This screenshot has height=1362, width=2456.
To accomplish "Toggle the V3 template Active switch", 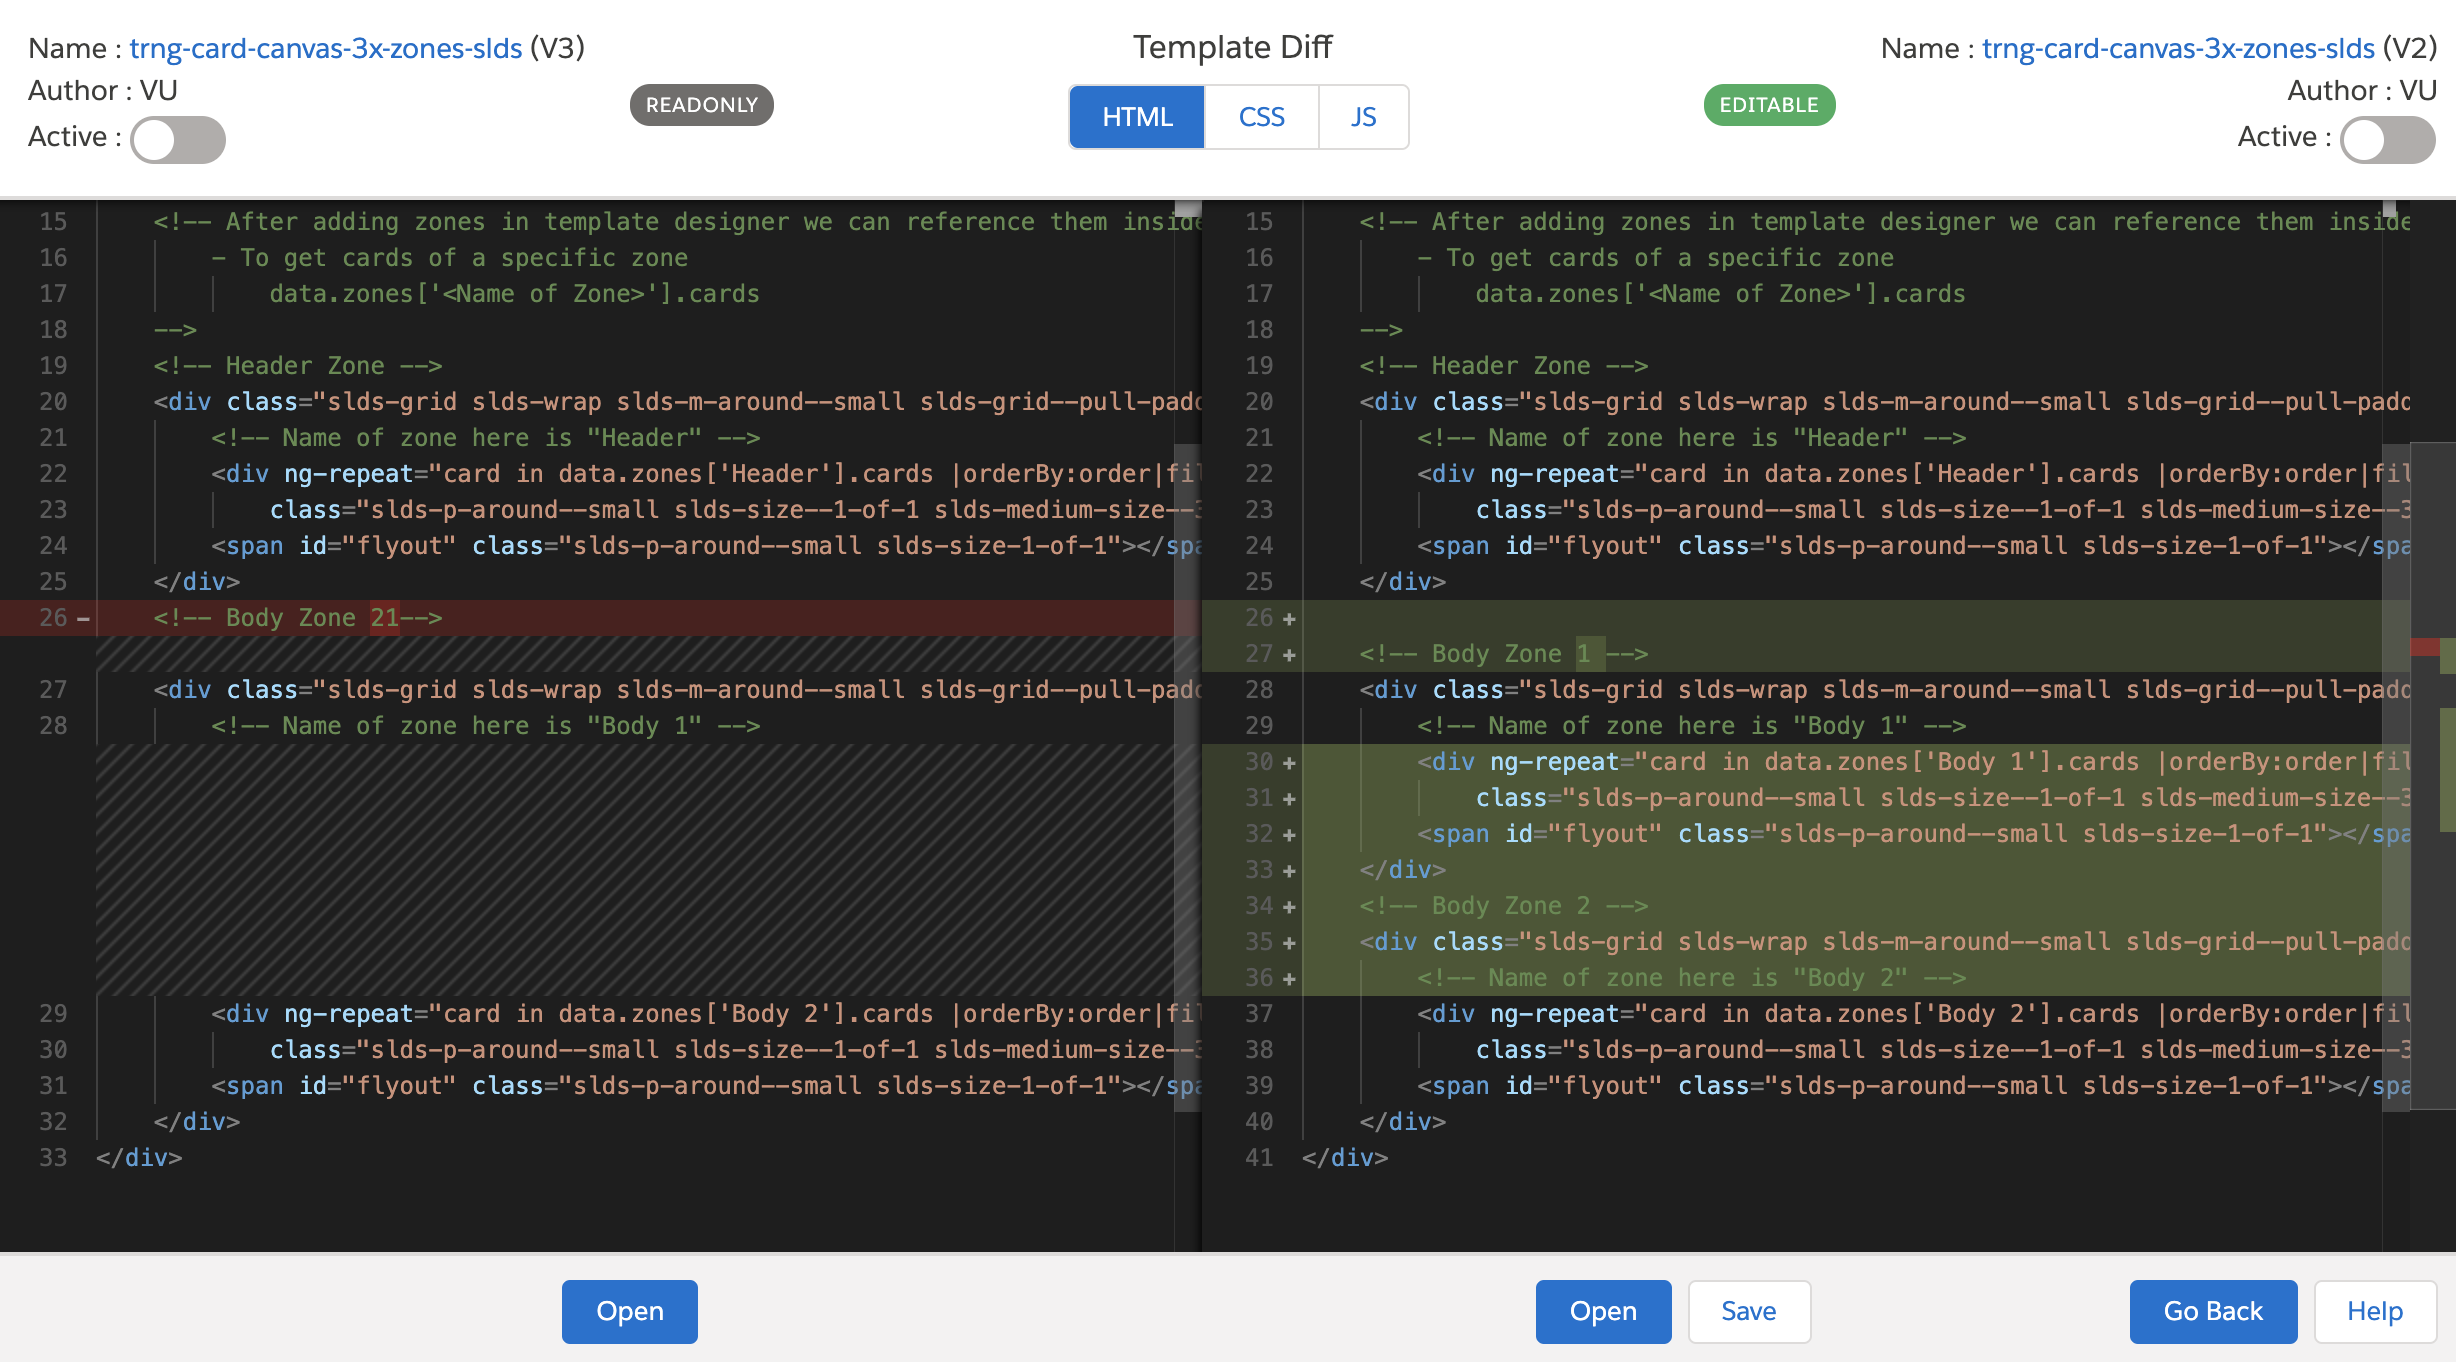I will coord(178,139).
